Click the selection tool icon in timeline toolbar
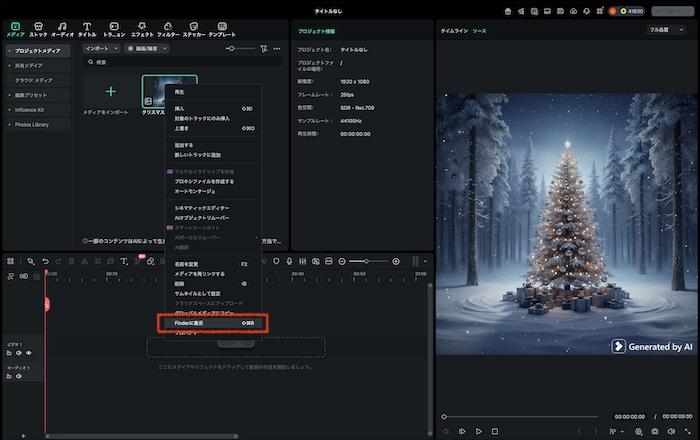Screen dimensions: 700x440 [x=30, y=261]
